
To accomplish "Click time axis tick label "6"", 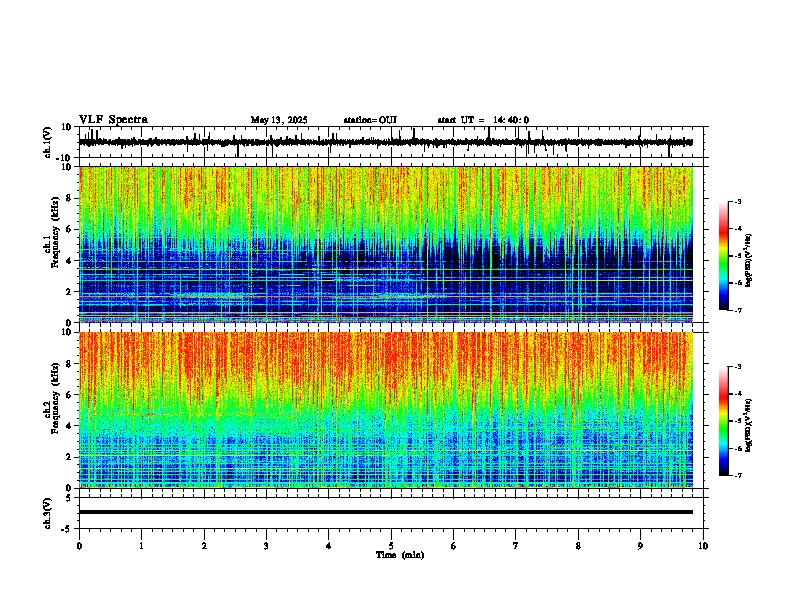I will tap(454, 546).
